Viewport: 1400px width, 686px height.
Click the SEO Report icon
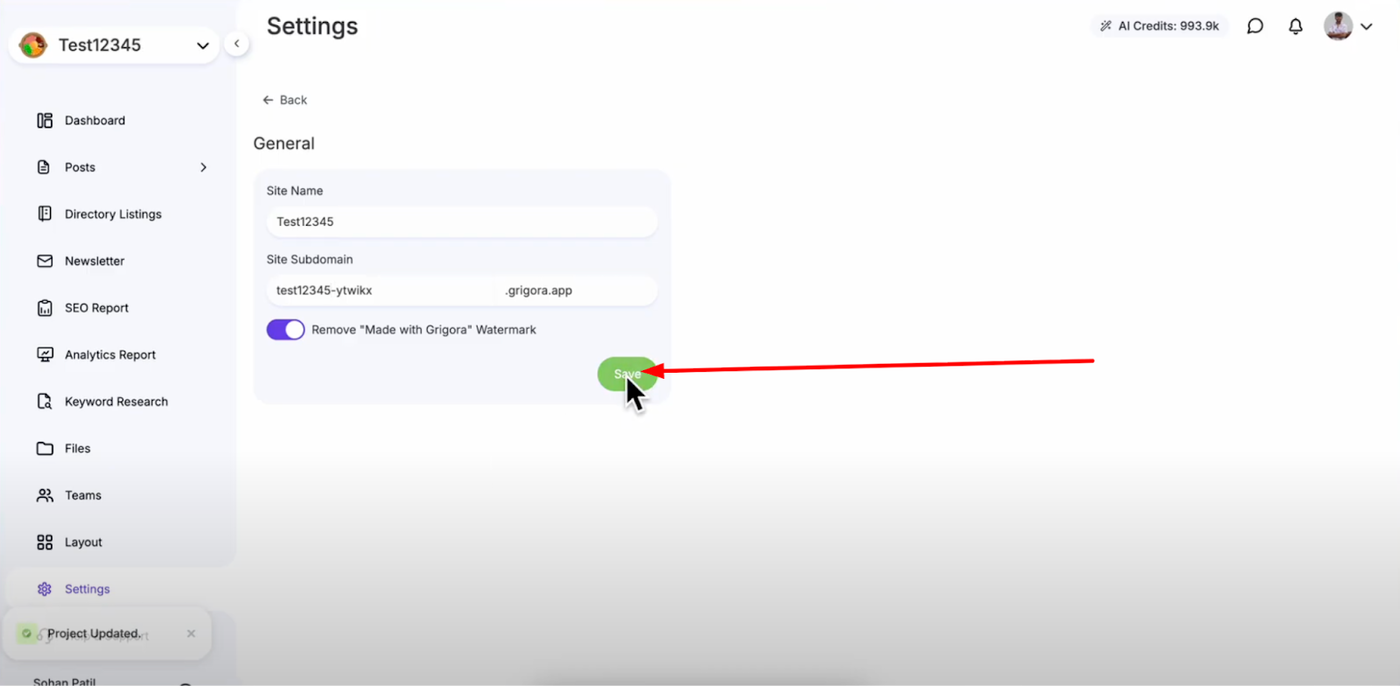tap(45, 308)
